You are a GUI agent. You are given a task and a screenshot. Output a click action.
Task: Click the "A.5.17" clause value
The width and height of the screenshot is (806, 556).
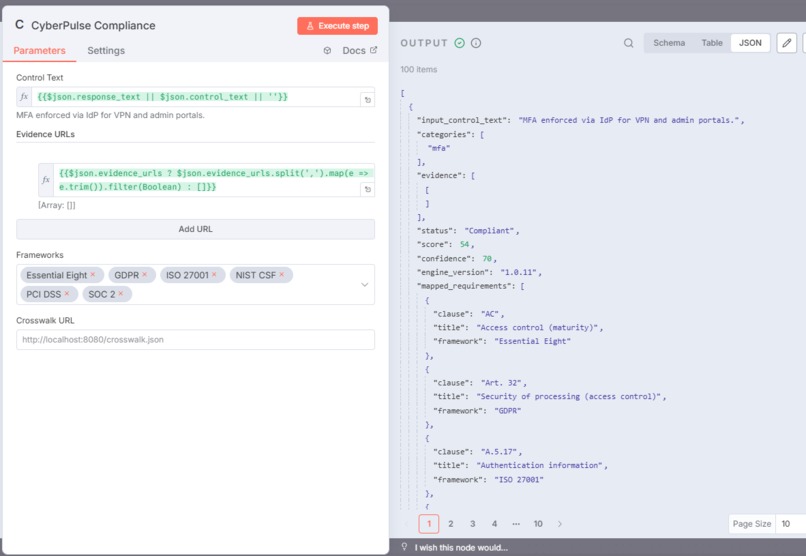point(499,452)
